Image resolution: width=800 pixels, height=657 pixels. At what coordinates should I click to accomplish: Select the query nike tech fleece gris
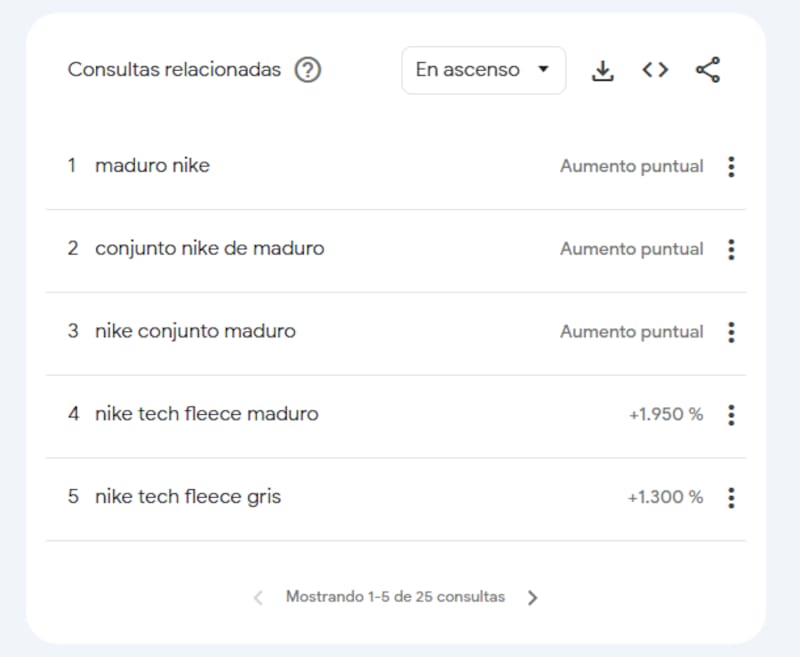[187, 496]
